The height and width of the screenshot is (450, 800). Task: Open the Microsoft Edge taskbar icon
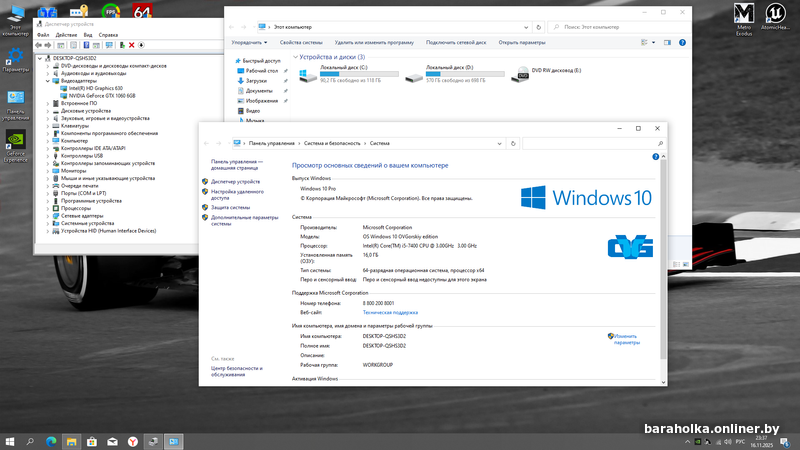[x=49, y=441]
